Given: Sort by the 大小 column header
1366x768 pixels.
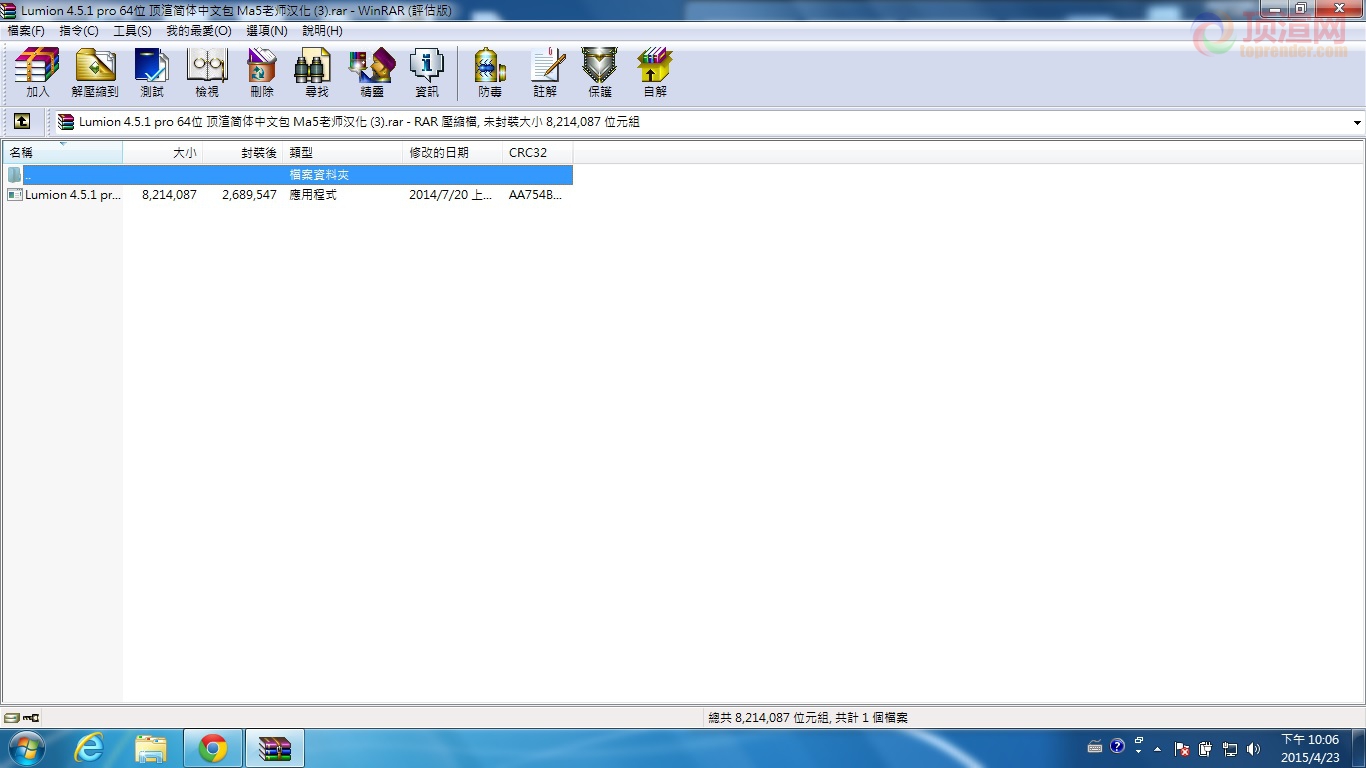Looking at the screenshot, I should pyautogui.click(x=163, y=153).
